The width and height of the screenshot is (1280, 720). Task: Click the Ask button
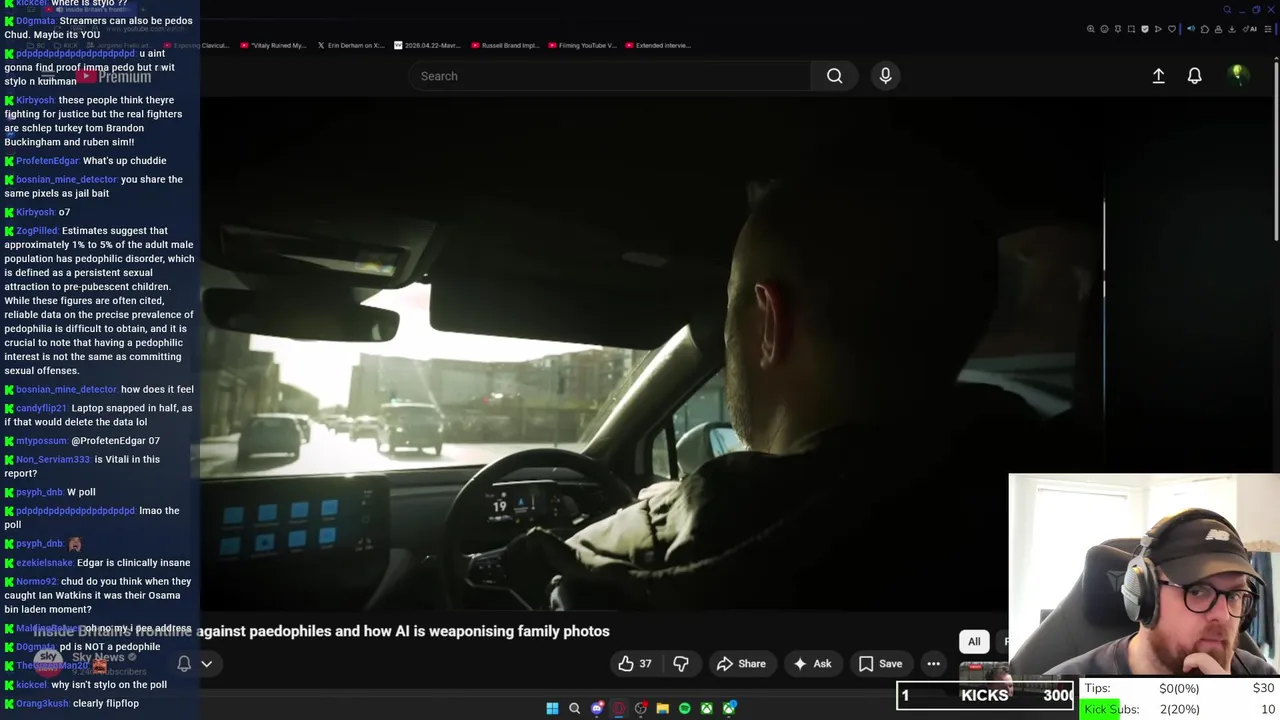pos(812,663)
